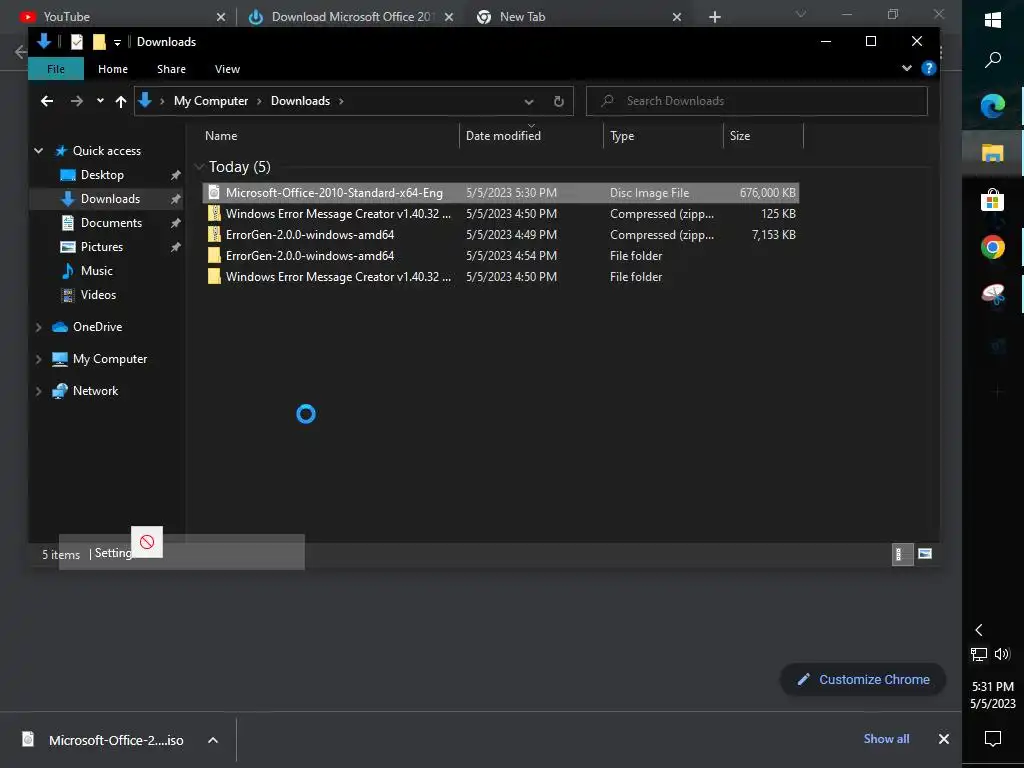Expand the OneDrive tree node

tap(39, 327)
